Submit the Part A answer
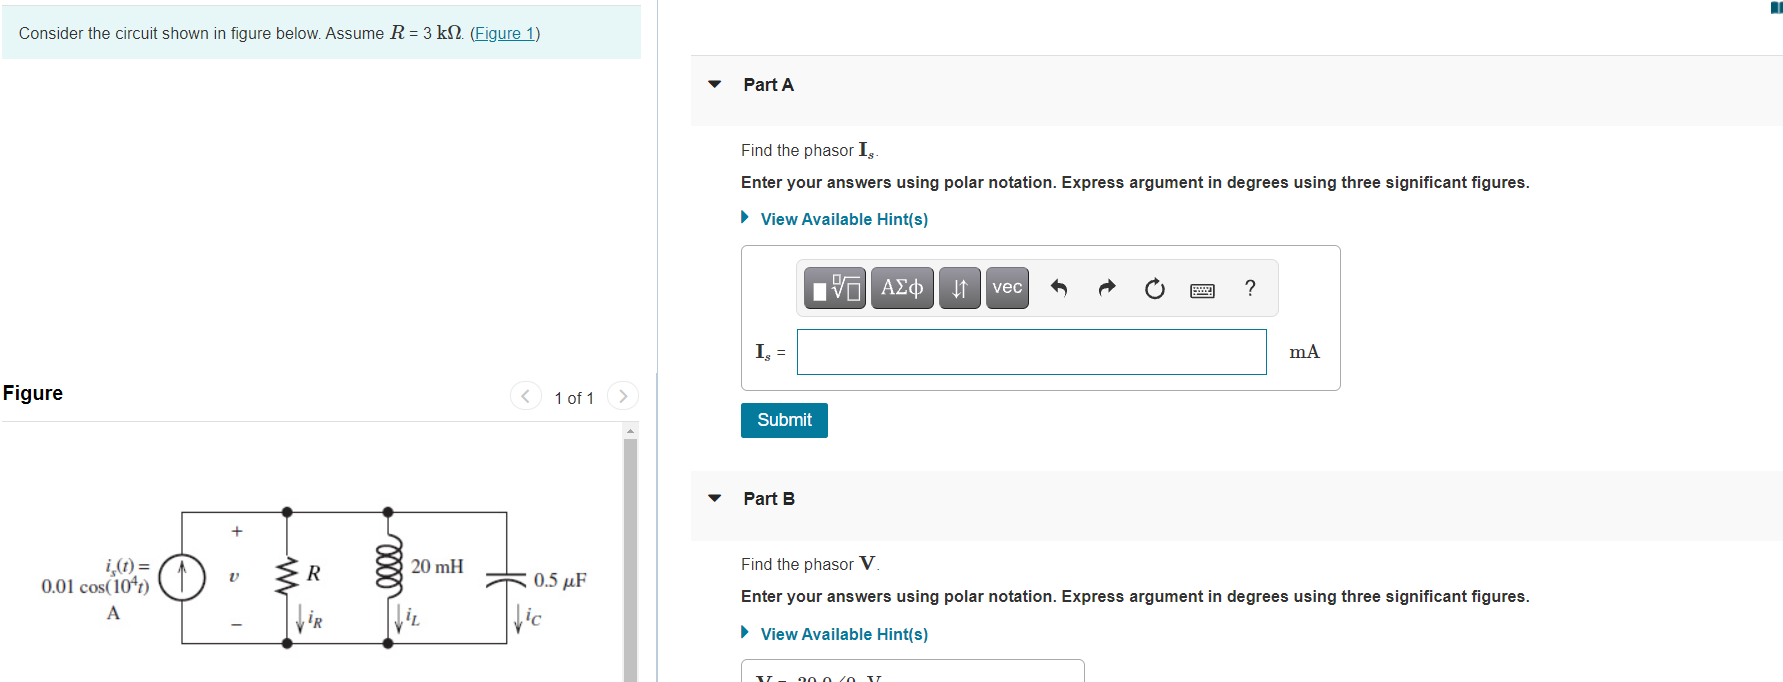The height and width of the screenshot is (682, 1783). click(x=784, y=420)
